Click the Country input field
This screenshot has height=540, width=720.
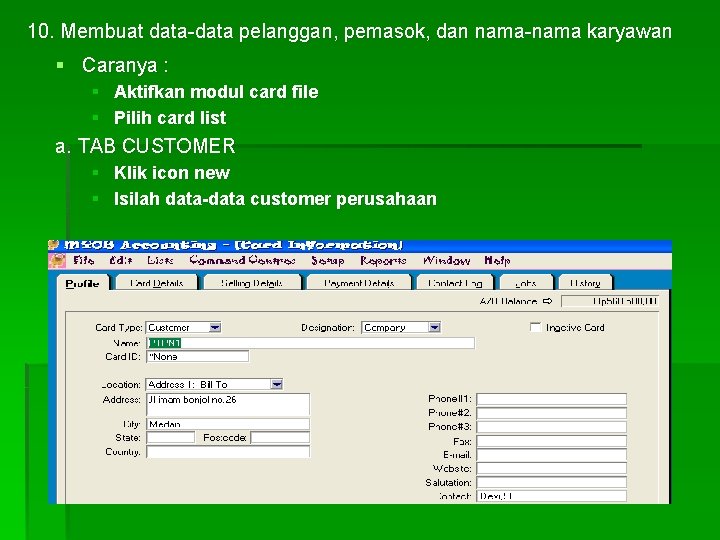pyautogui.click(x=228, y=452)
